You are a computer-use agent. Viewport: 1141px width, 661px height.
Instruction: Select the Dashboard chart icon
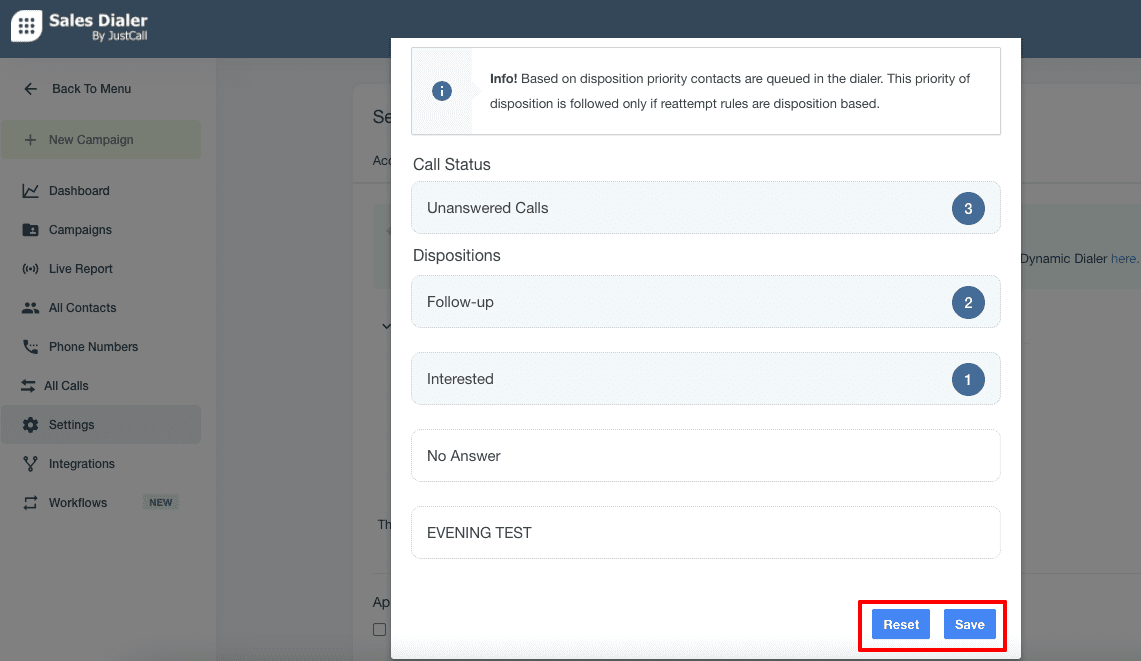point(30,190)
